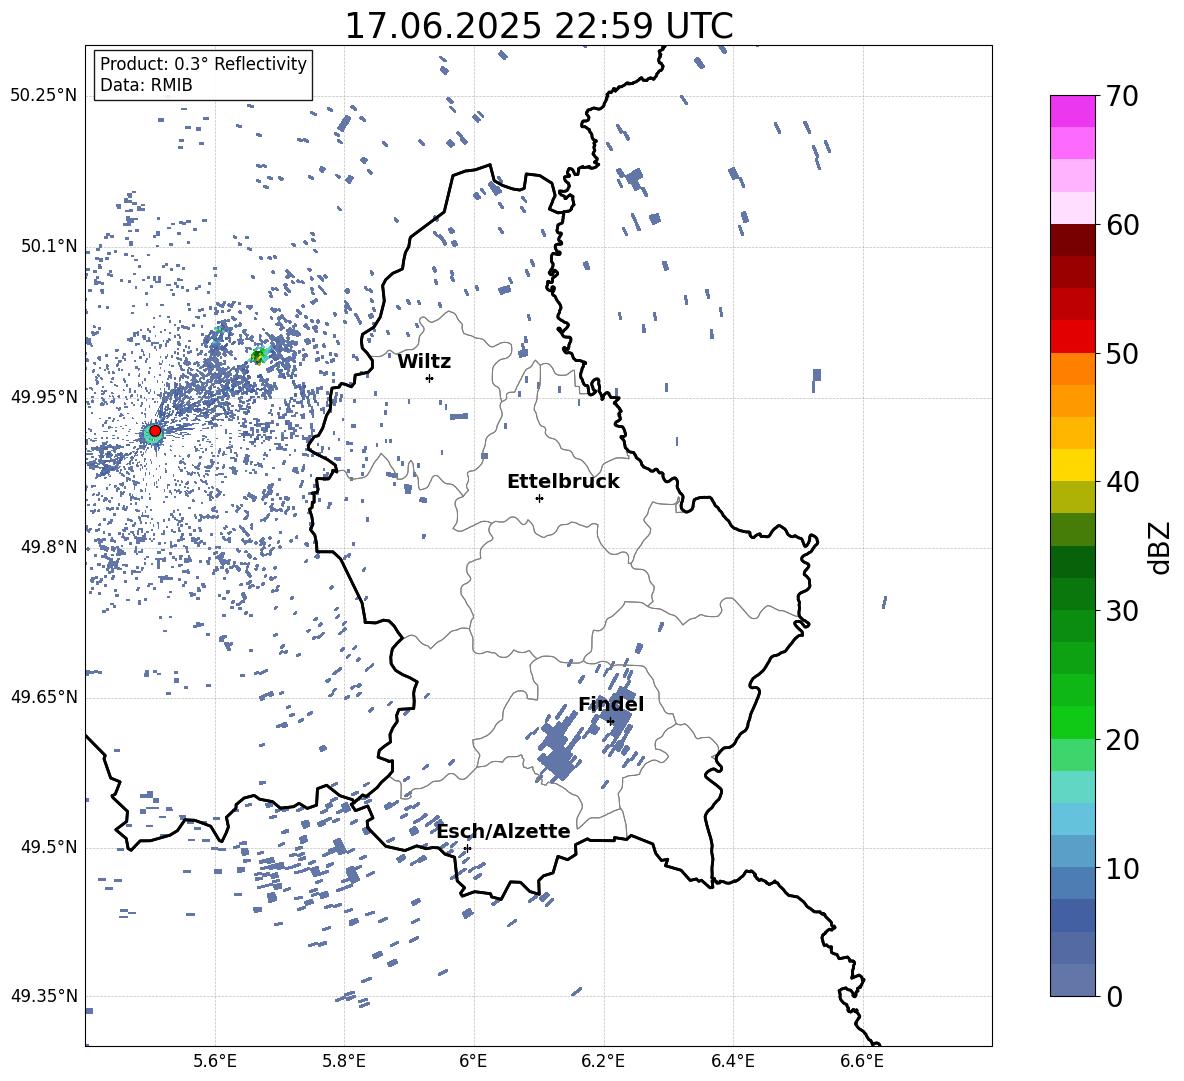1184x1081 pixels.
Task: Click the colorbar tick label 20
Action: point(1121,740)
